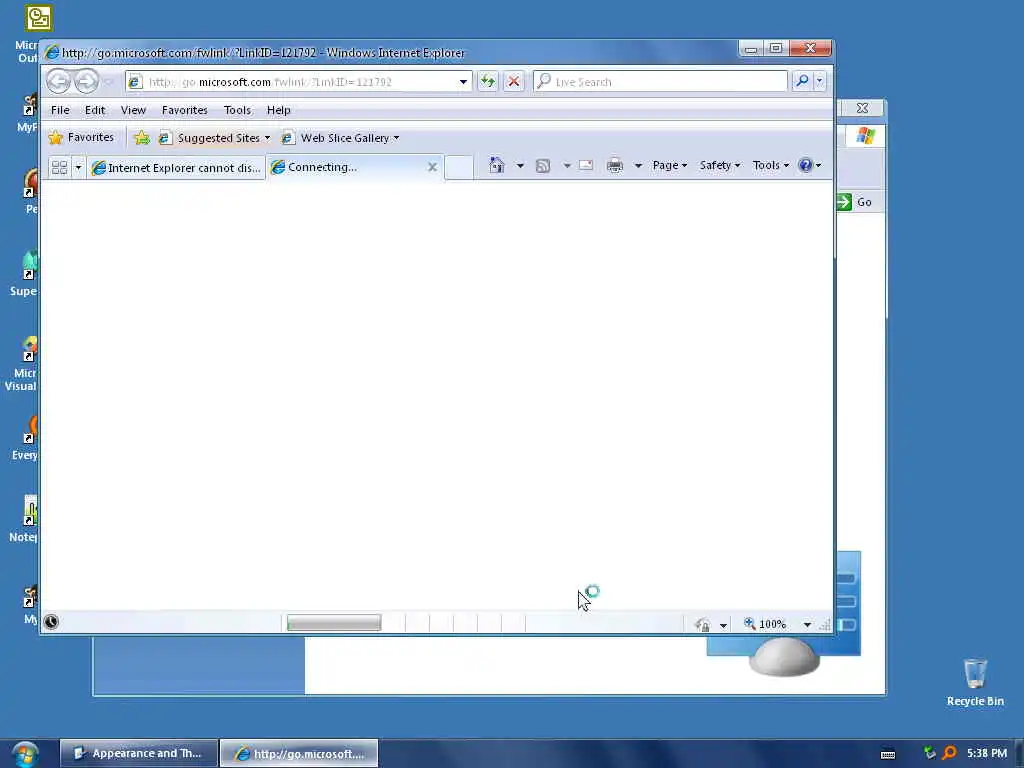Open the security zone dropdown arrow
The image size is (1024, 768).
pos(723,625)
